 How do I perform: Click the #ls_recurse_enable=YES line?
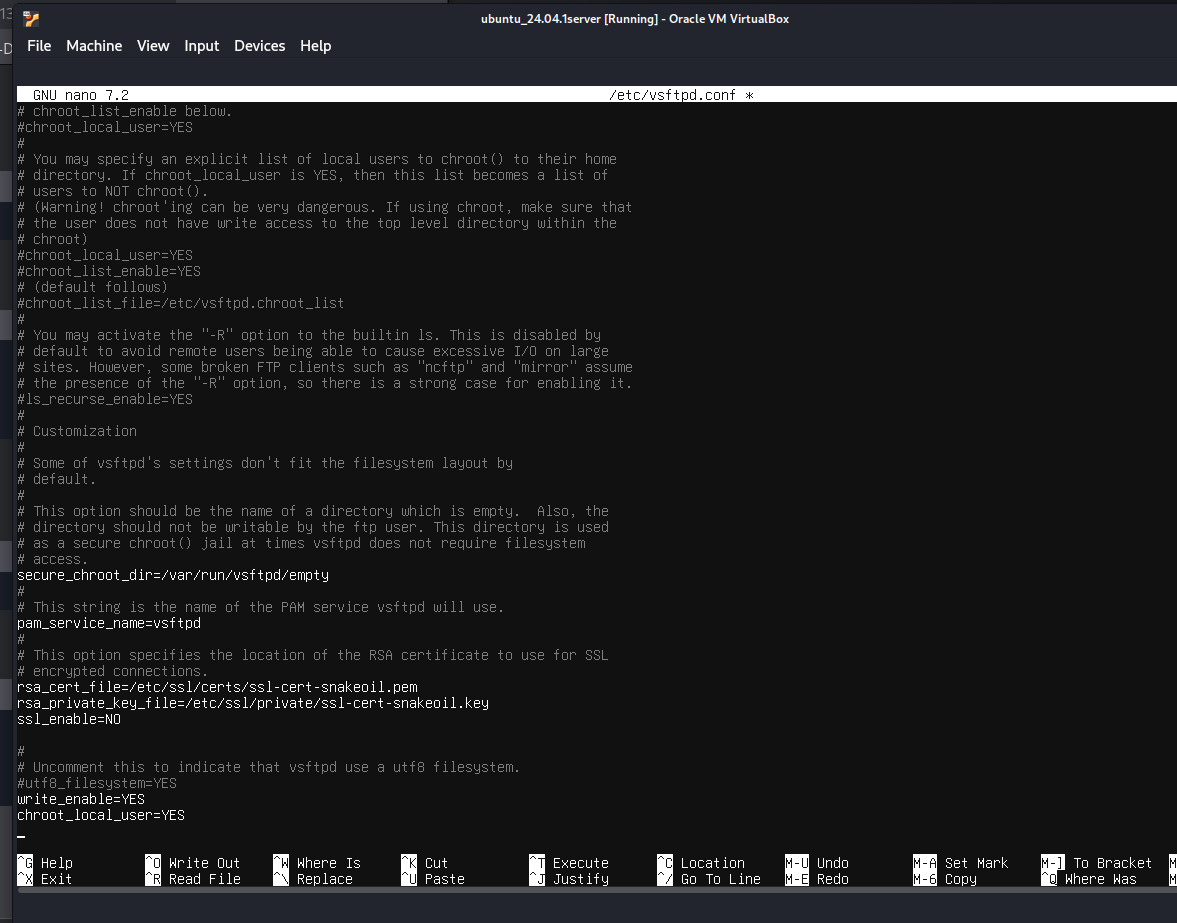click(105, 399)
